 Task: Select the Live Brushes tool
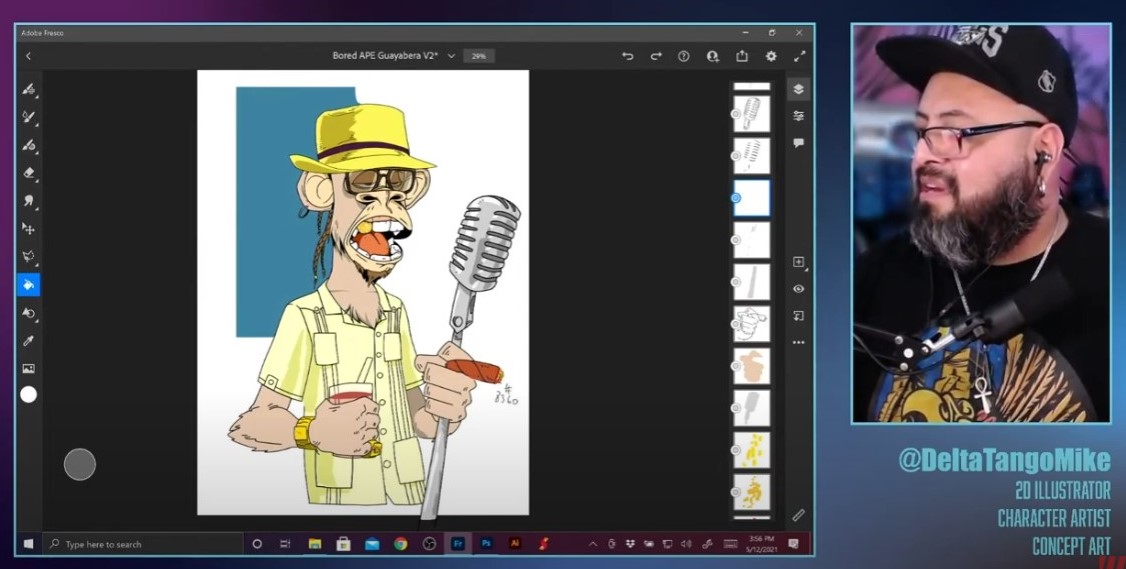pyautogui.click(x=29, y=117)
